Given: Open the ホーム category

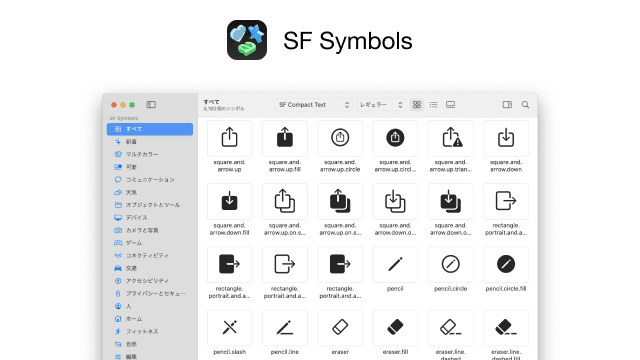Looking at the screenshot, I should [x=150, y=319].
